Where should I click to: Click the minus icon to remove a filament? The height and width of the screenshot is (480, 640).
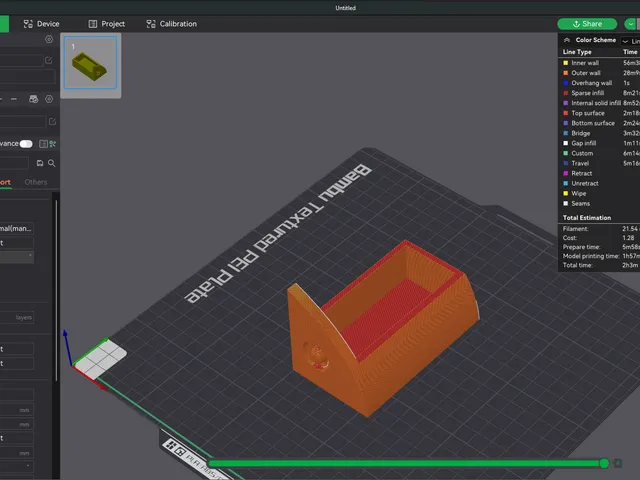(14, 99)
